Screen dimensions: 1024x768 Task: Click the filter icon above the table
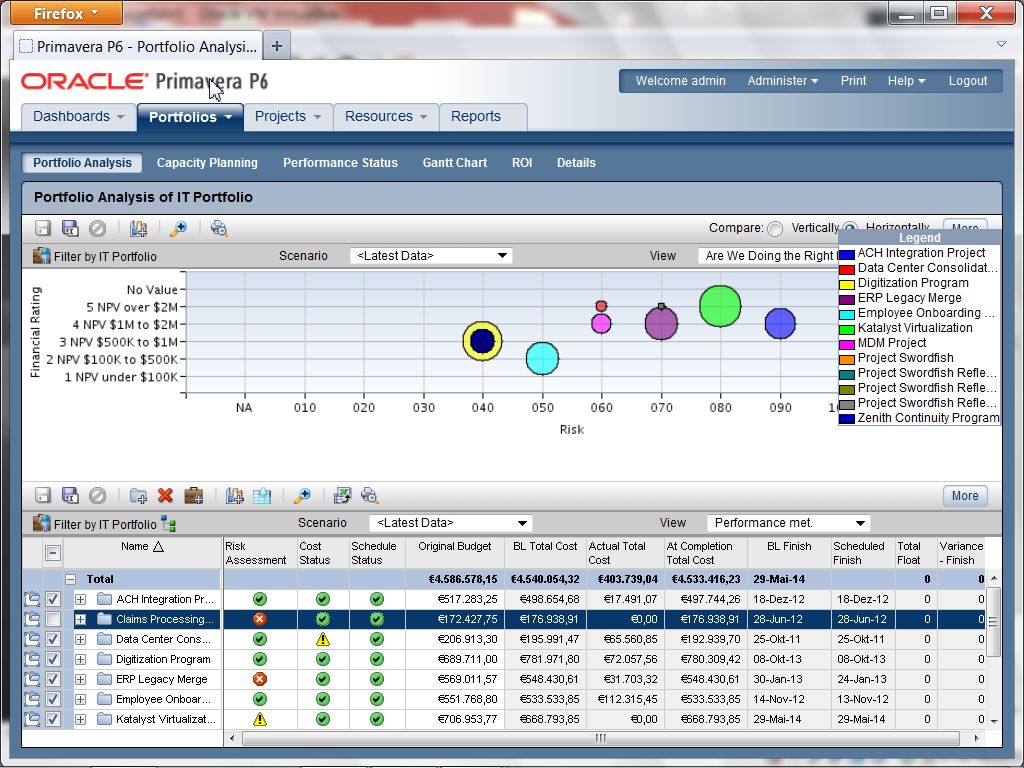[x=42, y=523]
